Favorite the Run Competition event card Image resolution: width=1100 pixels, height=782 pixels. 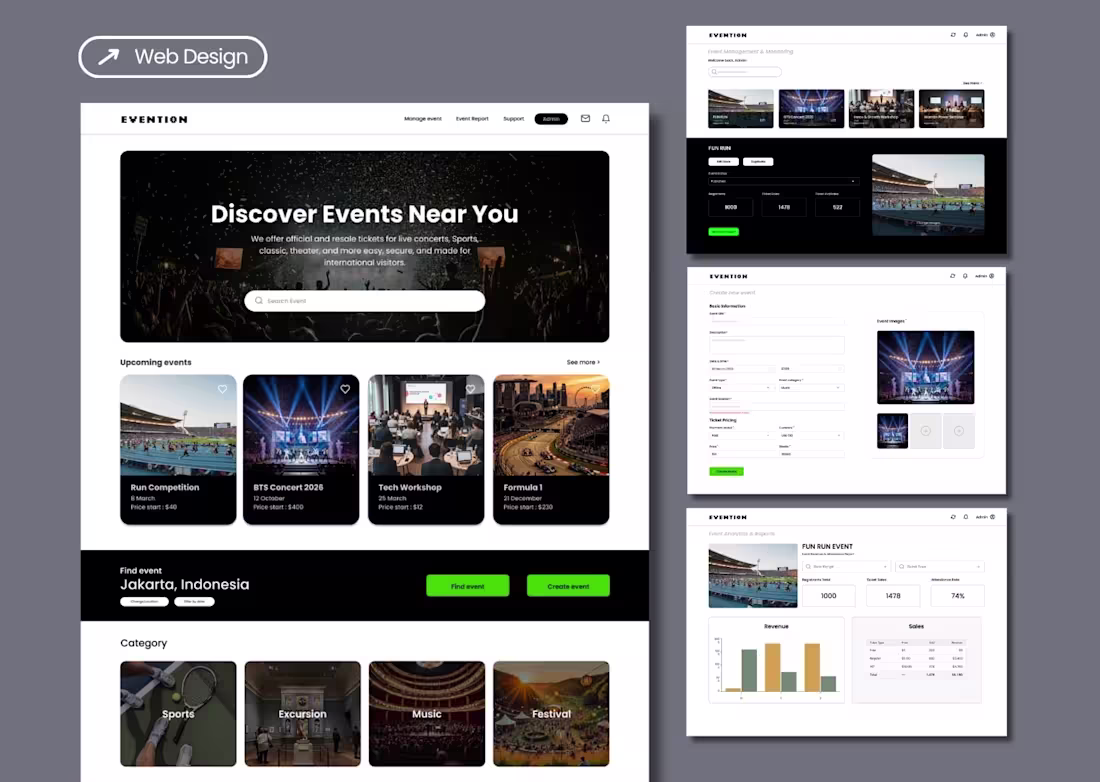221,389
